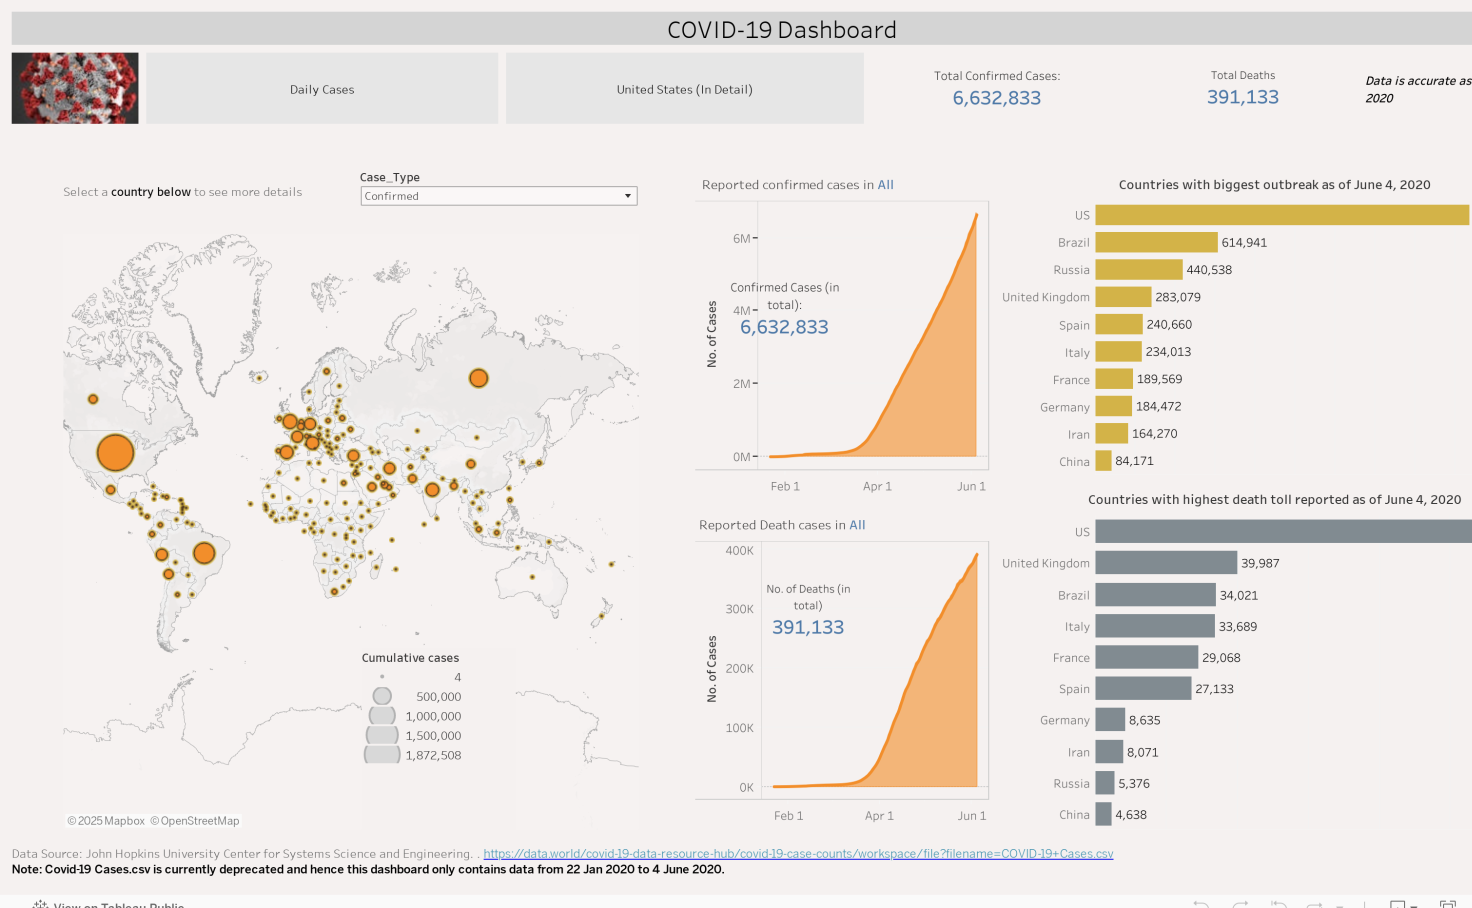The width and height of the screenshot is (1472, 908).
Task: Click the Case_Type dropdown arrow
Action: 628,196
